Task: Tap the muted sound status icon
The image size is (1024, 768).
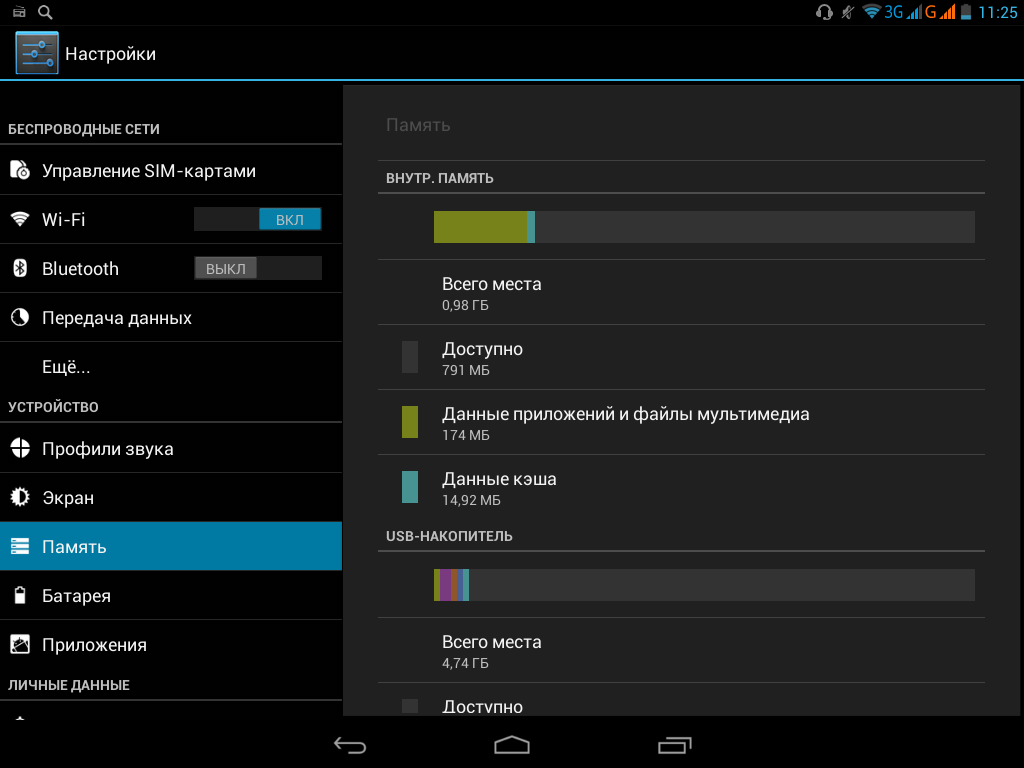Action: [x=848, y=12]
